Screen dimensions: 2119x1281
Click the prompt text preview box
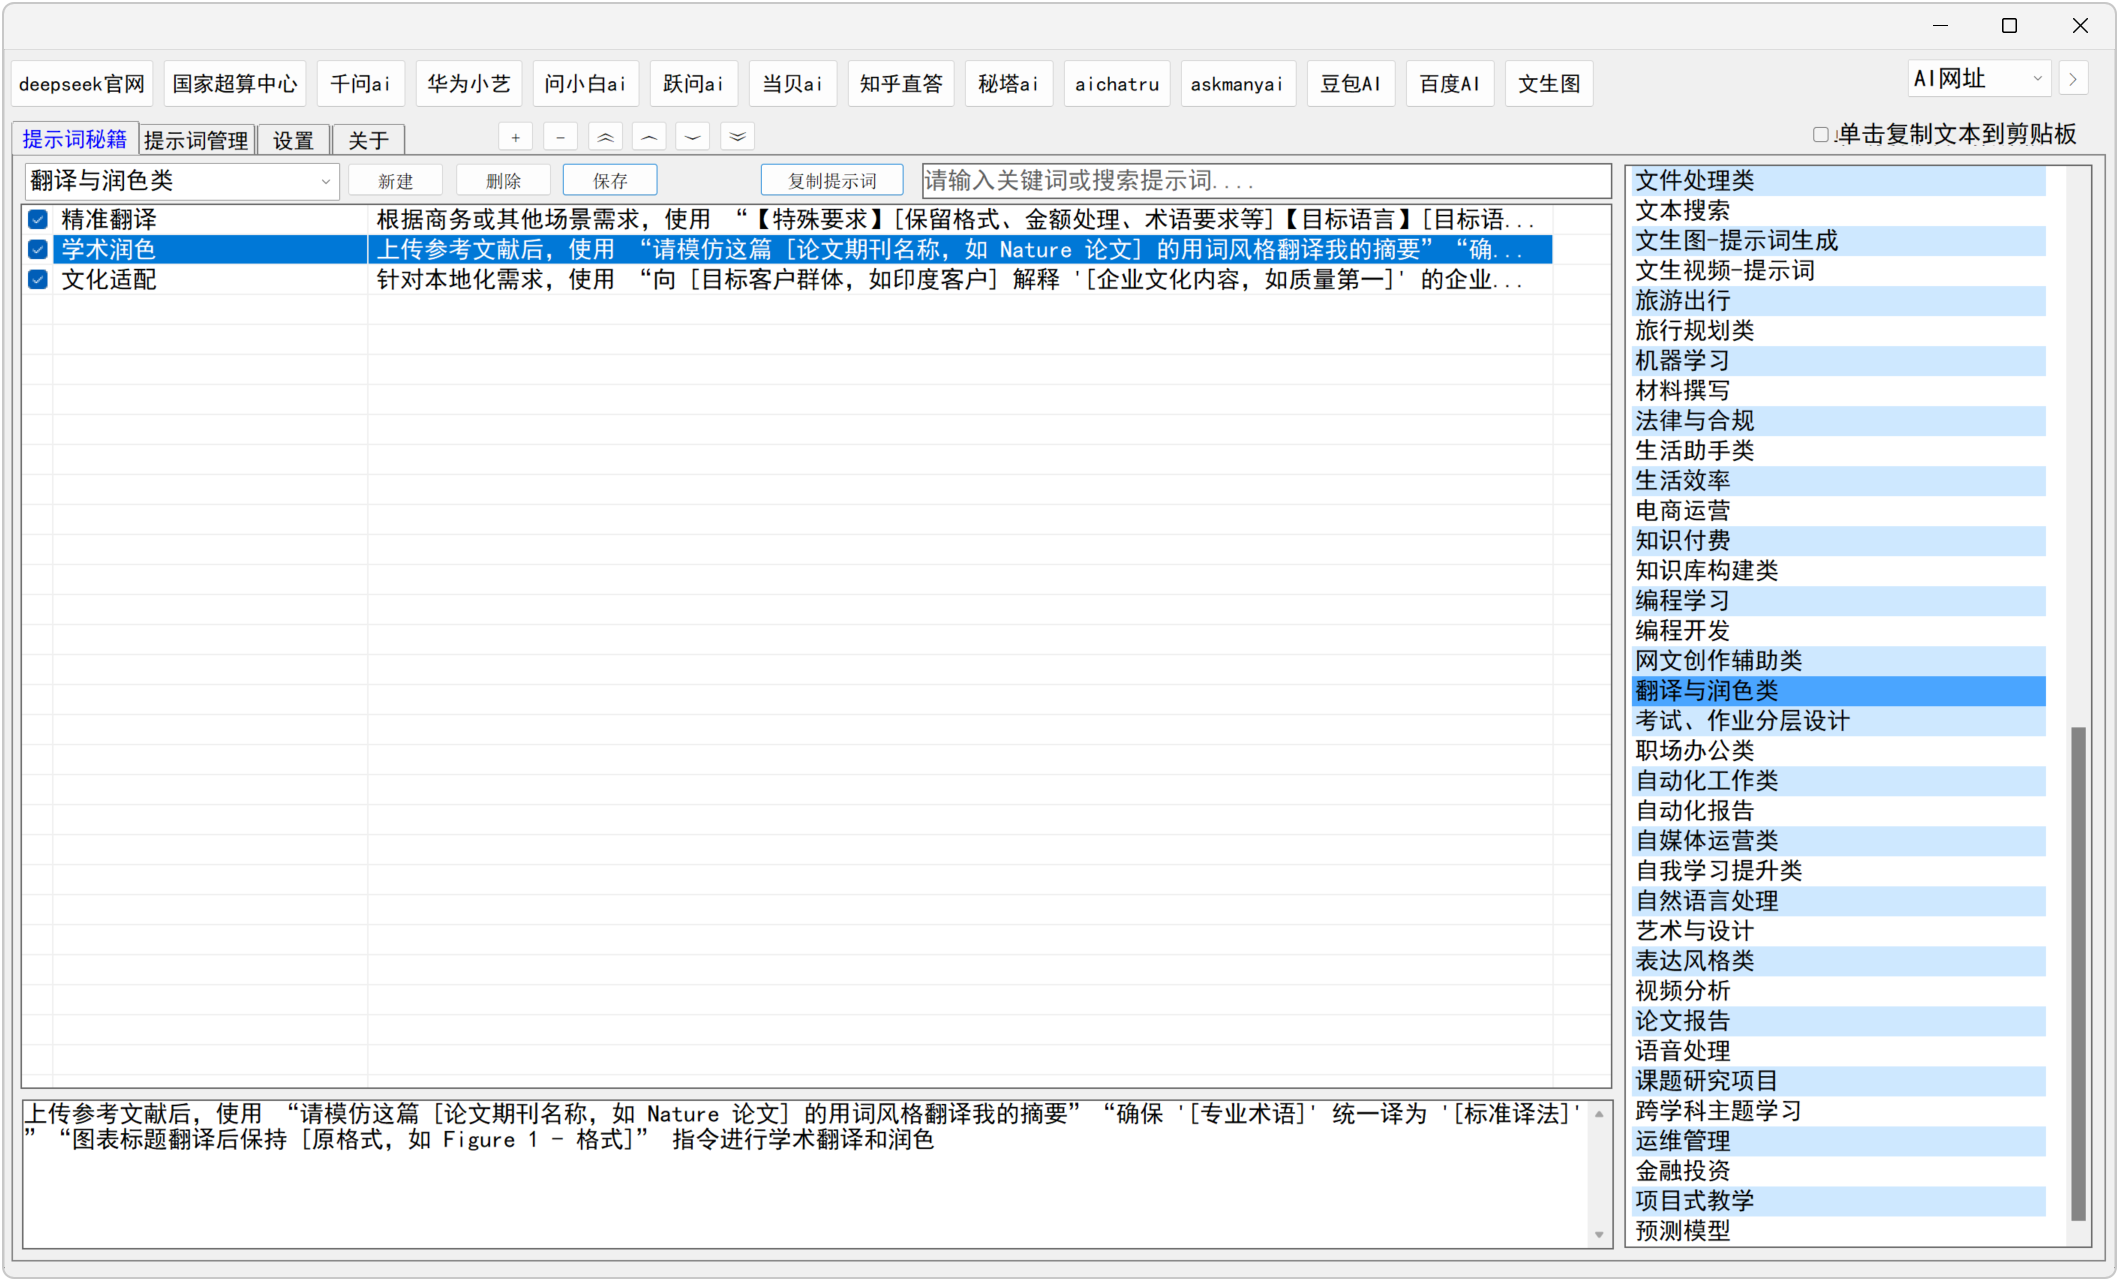click(806, 1174)
